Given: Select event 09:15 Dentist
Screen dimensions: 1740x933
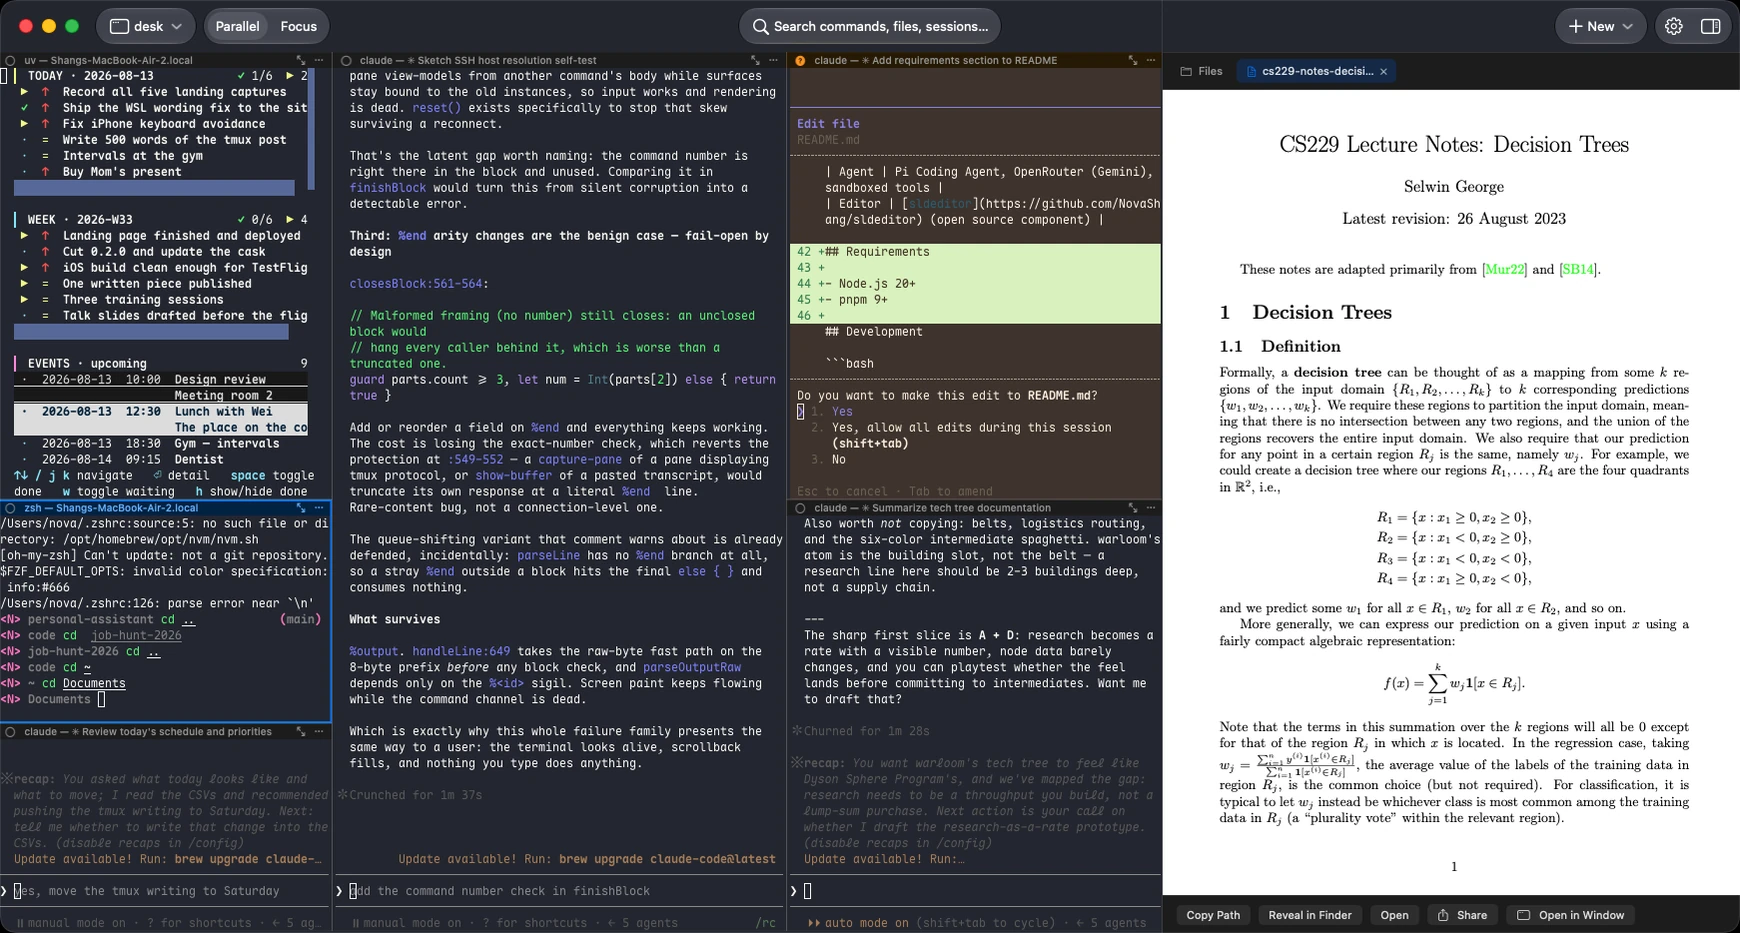Looking at the screenshot, I should click(161, 459).
